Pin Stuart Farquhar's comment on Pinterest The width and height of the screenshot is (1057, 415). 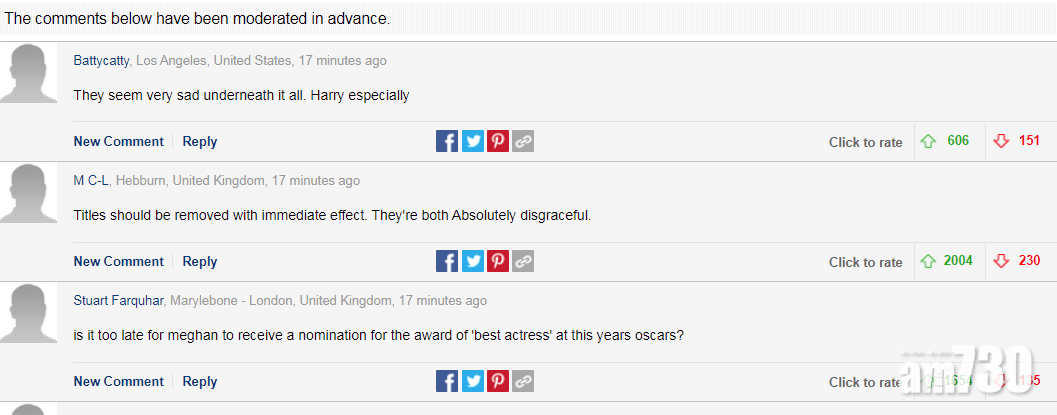[x=498, y=381]
